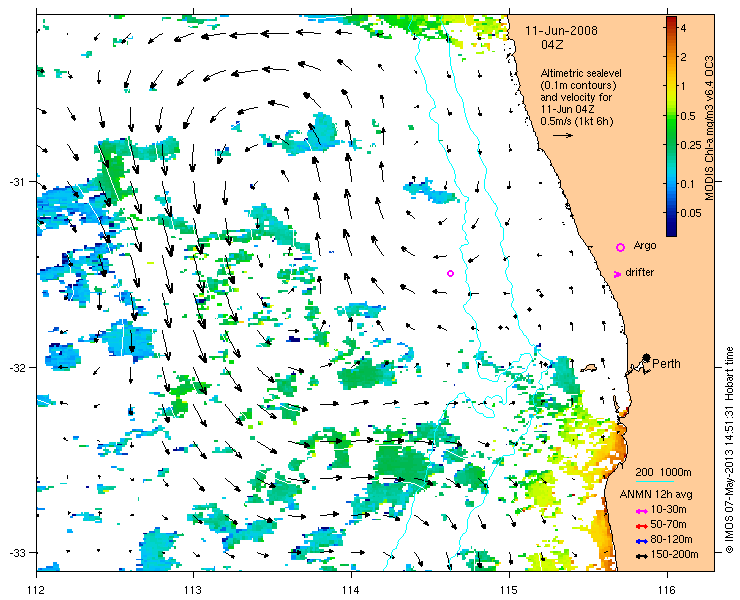The image size is (740, 600).
Task: Click the drifter magenta arrow legend marker
Action: pyautogui.click(x=617, y=274)
